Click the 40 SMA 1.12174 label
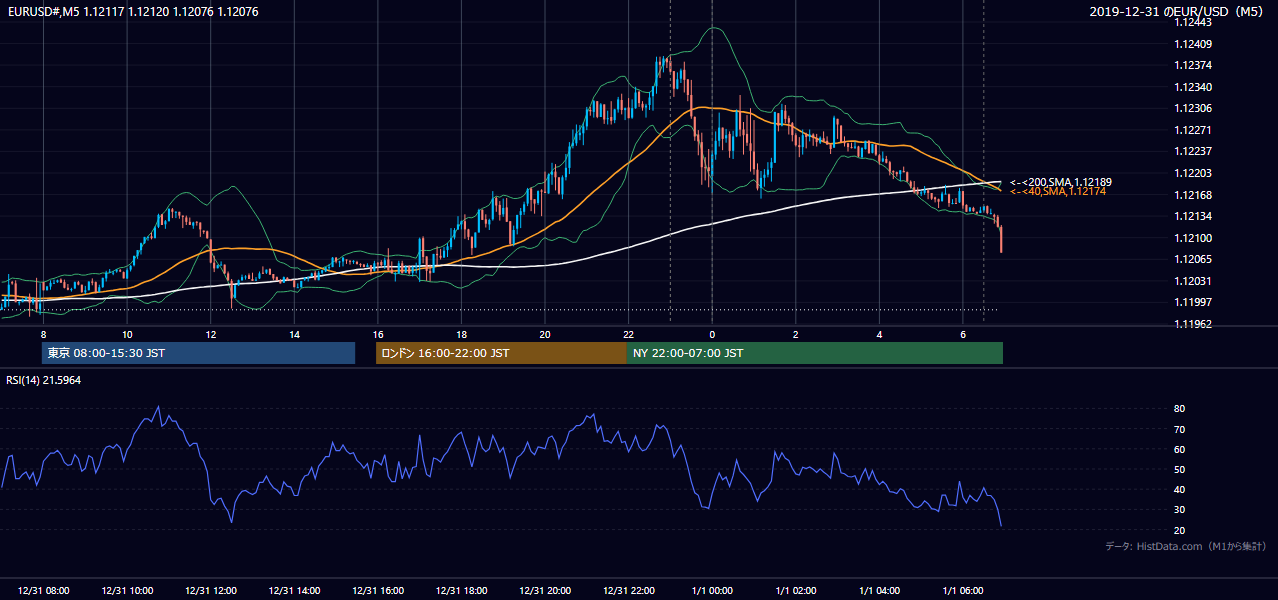 1057,191
